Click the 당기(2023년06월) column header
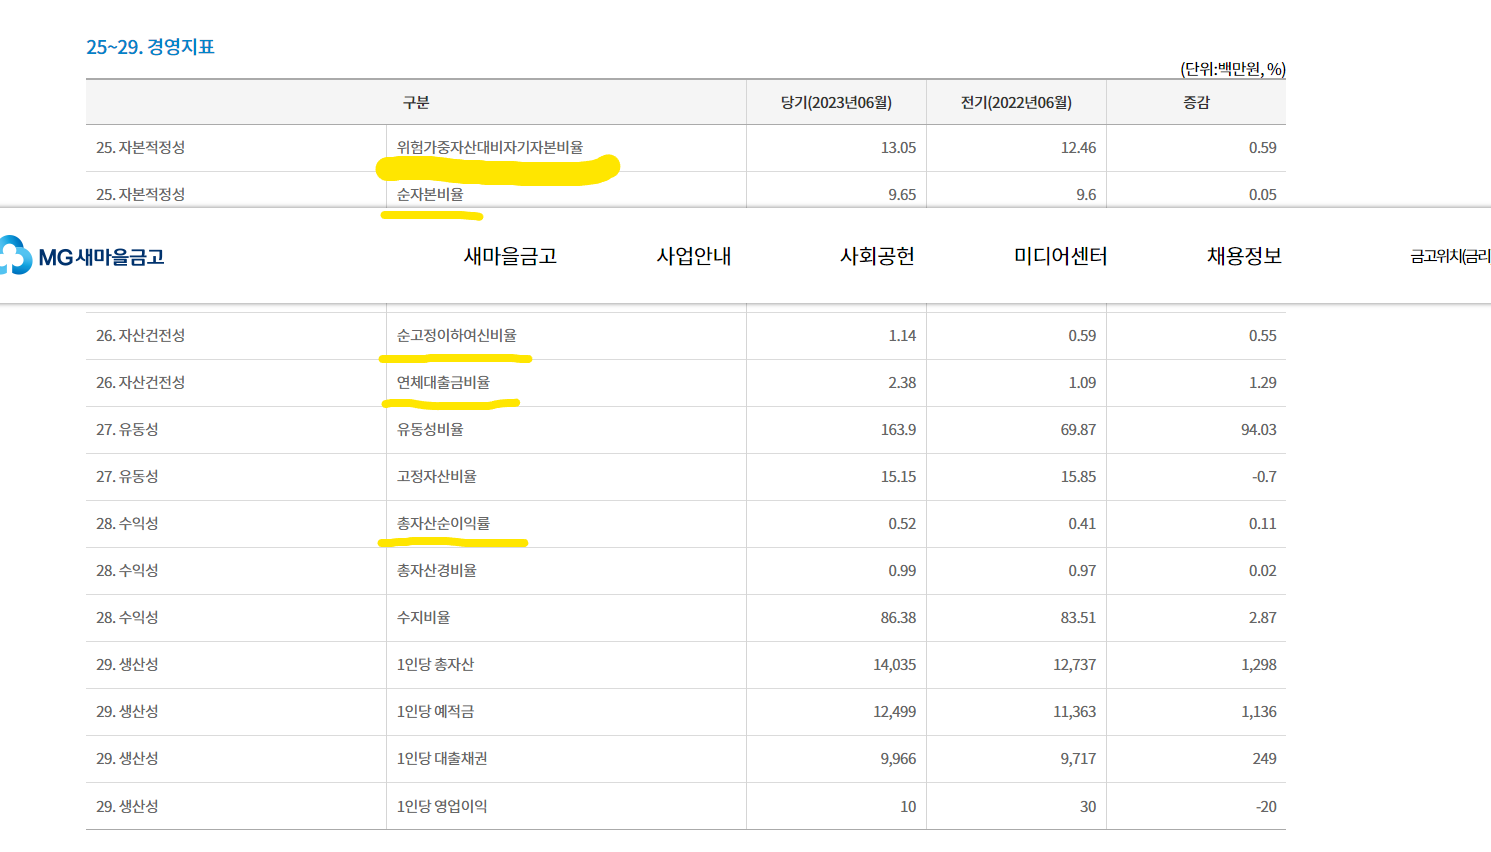 pyautogui.click(x=836, y=101)
